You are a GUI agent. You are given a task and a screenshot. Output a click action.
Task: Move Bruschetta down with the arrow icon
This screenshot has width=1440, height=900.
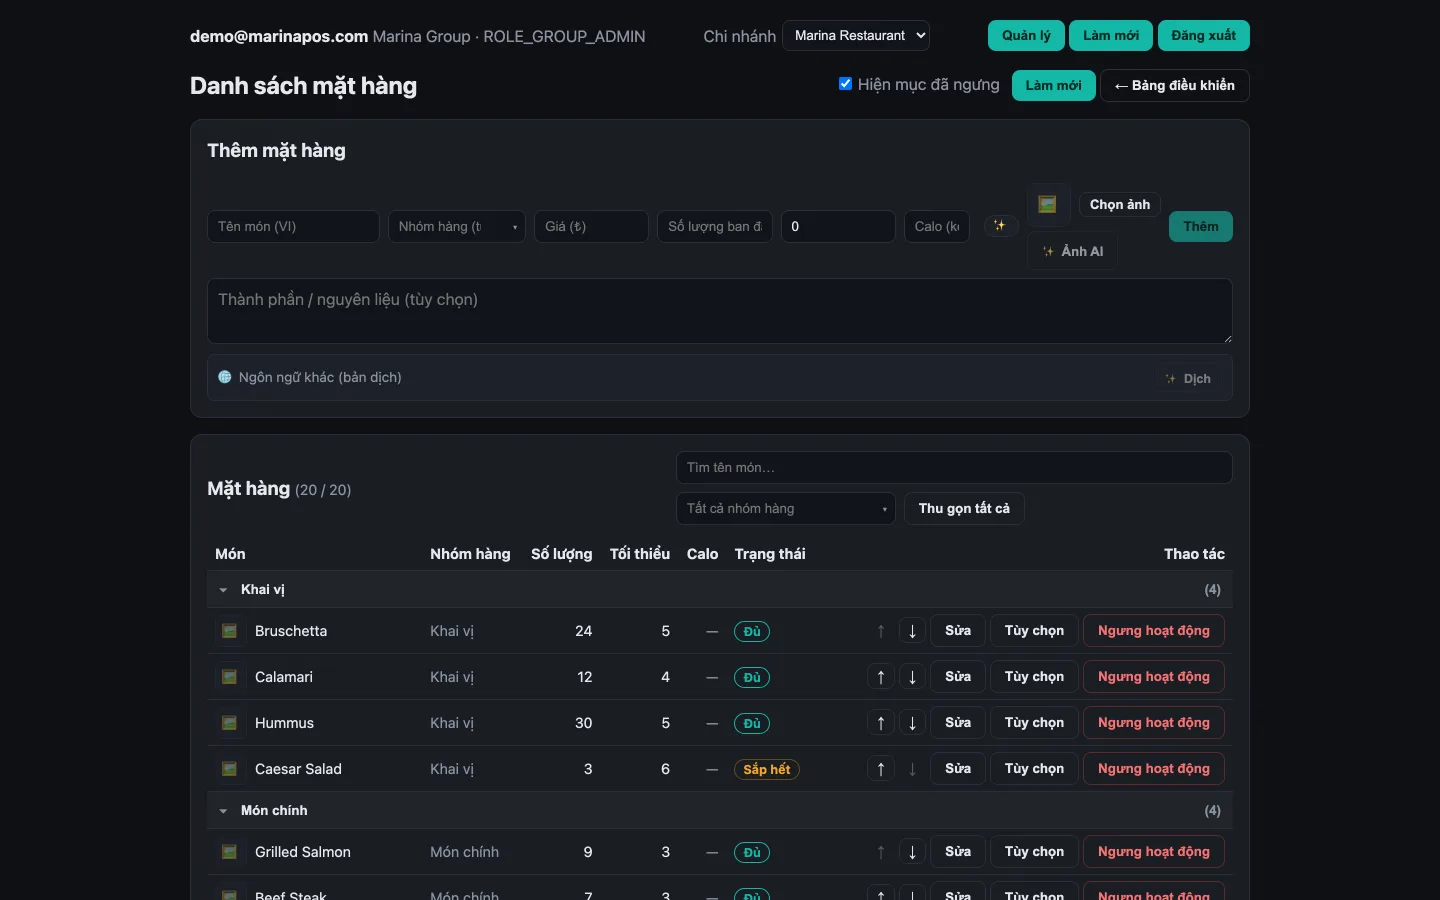912,631
